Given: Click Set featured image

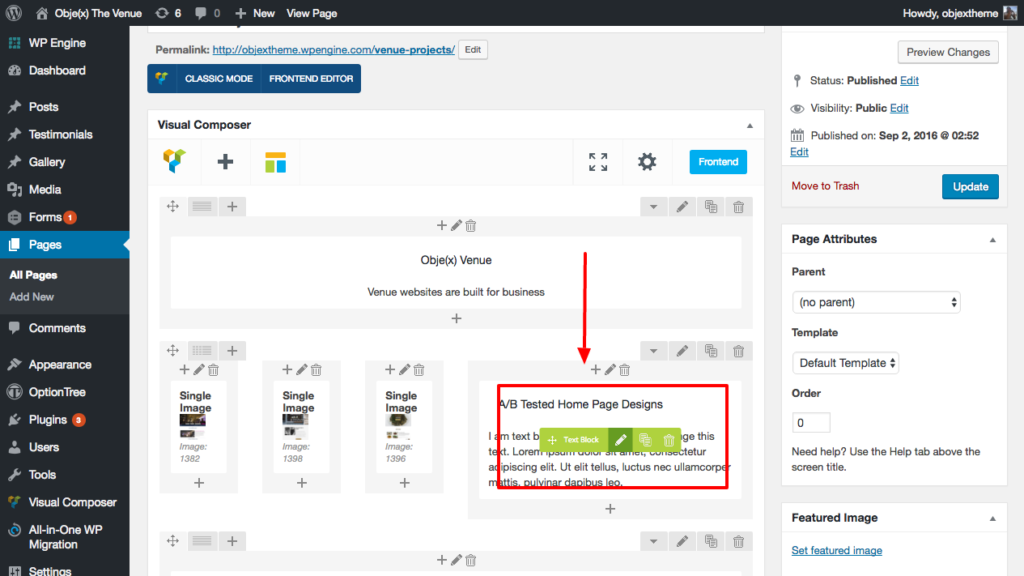Looking at the screenshot, I should (837, 551).
